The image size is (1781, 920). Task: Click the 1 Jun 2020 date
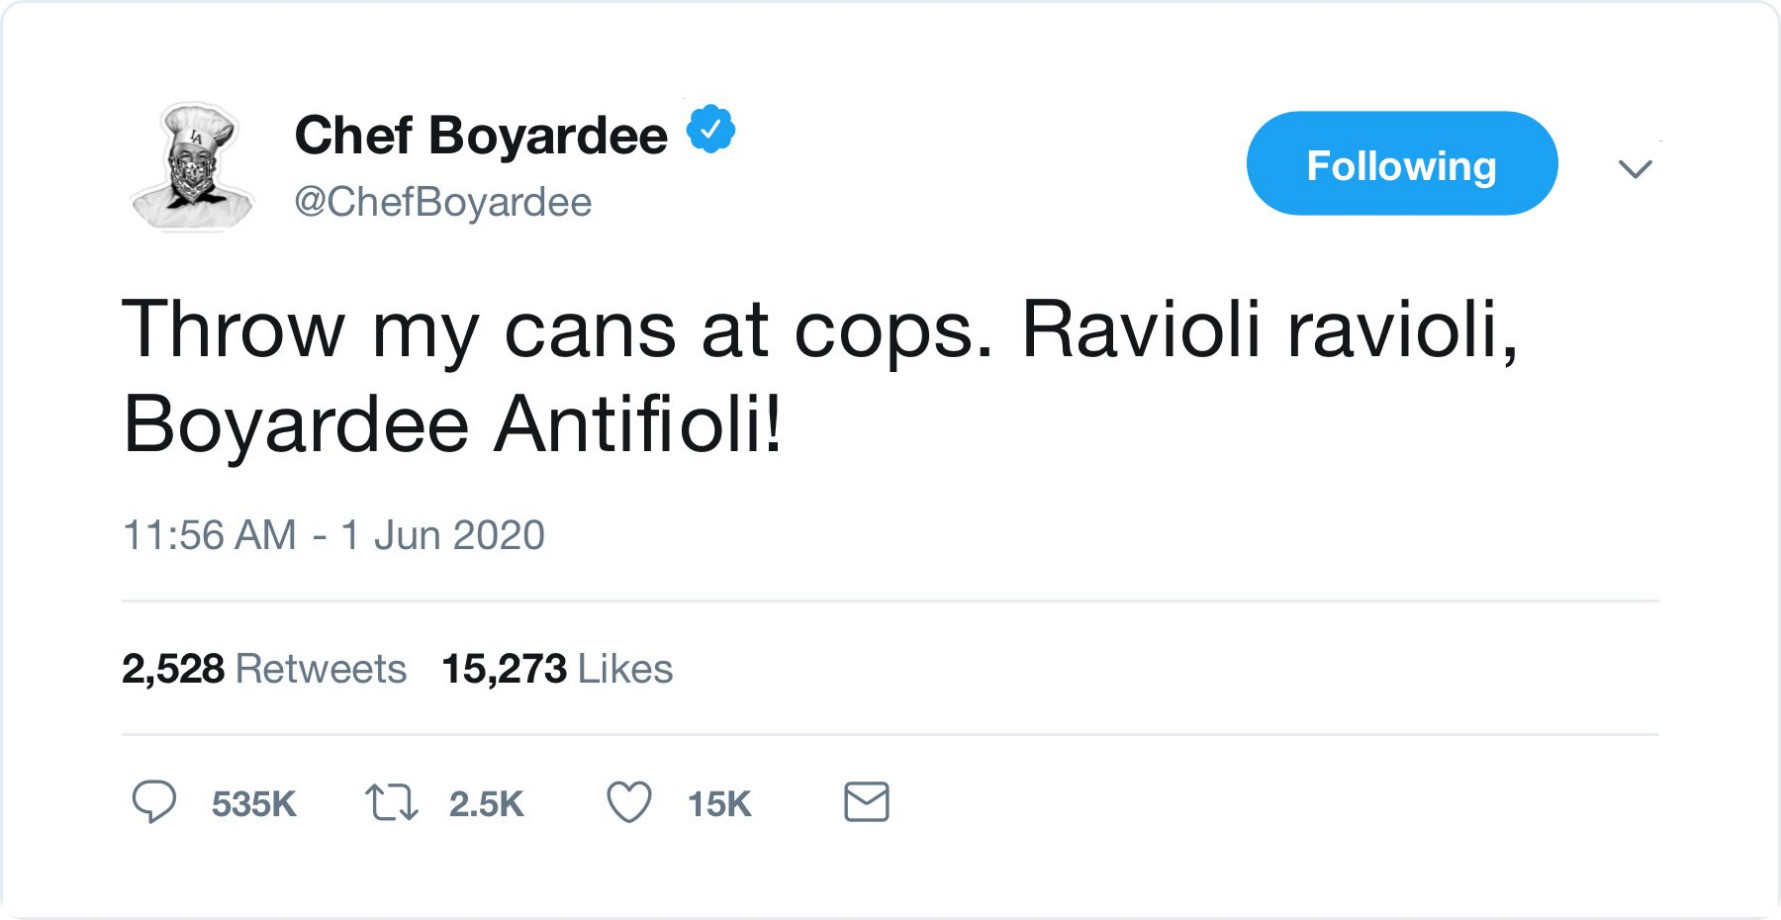tap(443, 535)
